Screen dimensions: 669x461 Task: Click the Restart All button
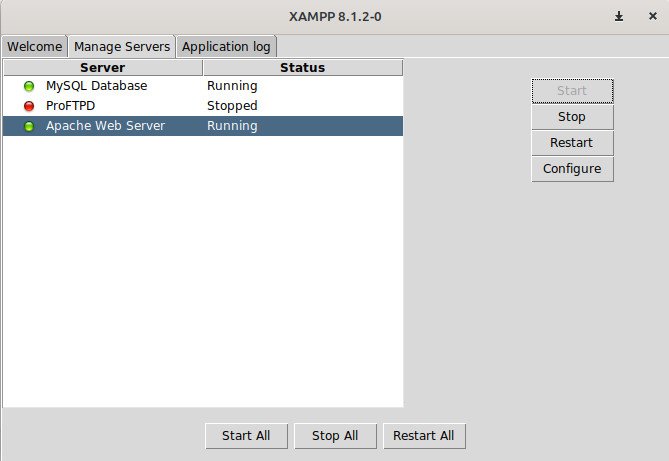coord(423,436)
